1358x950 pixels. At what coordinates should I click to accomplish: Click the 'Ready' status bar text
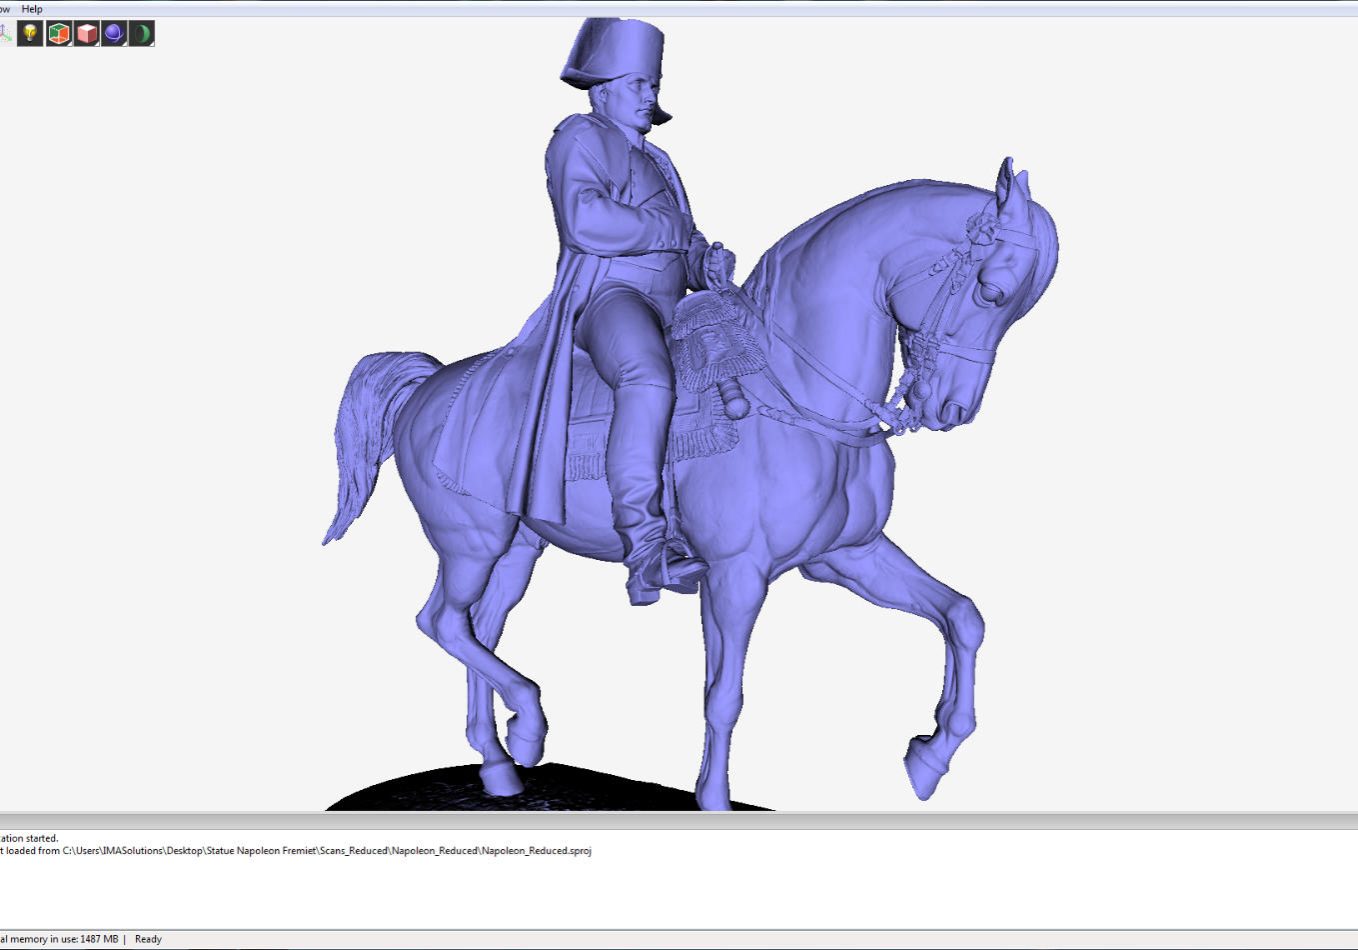click(x=148, y=939)
